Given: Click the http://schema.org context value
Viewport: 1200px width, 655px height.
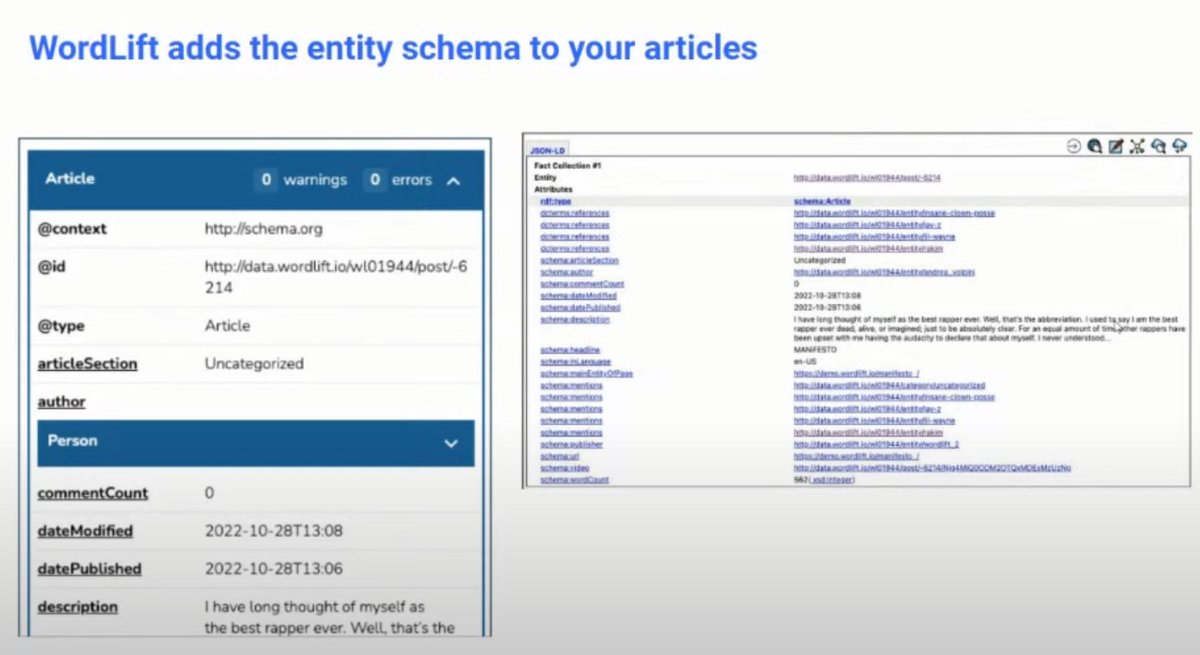Looking at the screenshot, I should (264, 229).
